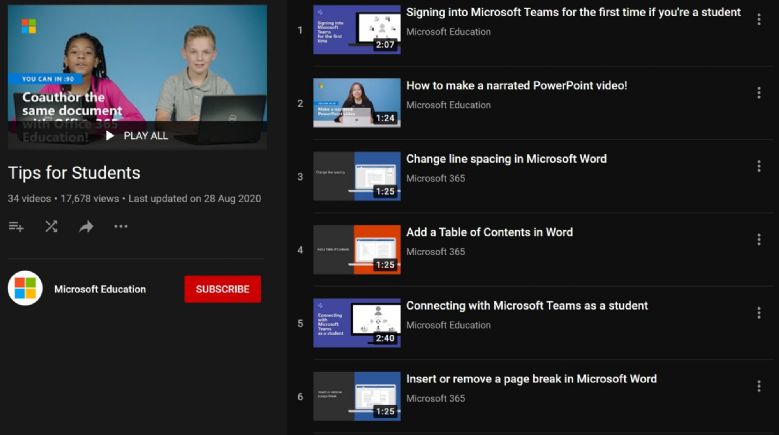Viewport: 779px width, 435px height.
Task: Click thumbnail of Change line spacing video
Action: (357, 176)
